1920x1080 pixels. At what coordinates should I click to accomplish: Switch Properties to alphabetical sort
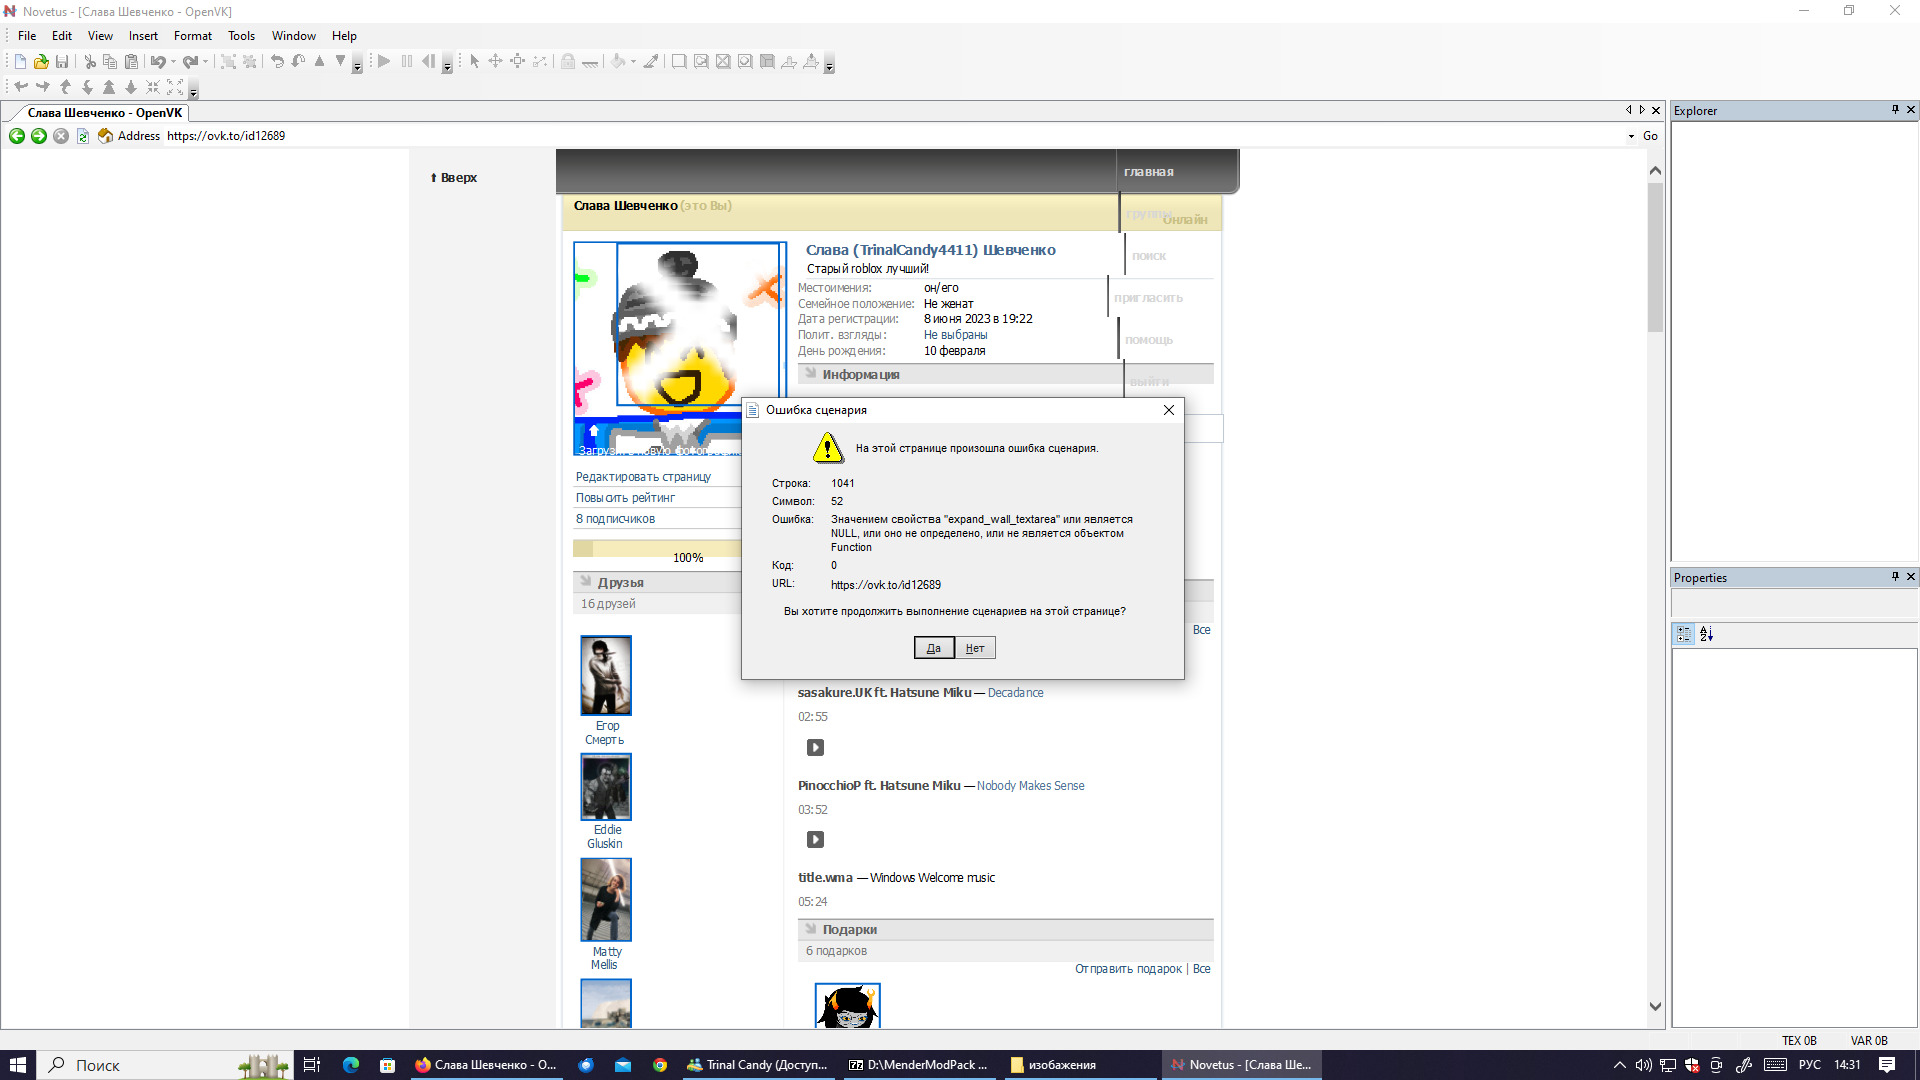(1706, 634)
